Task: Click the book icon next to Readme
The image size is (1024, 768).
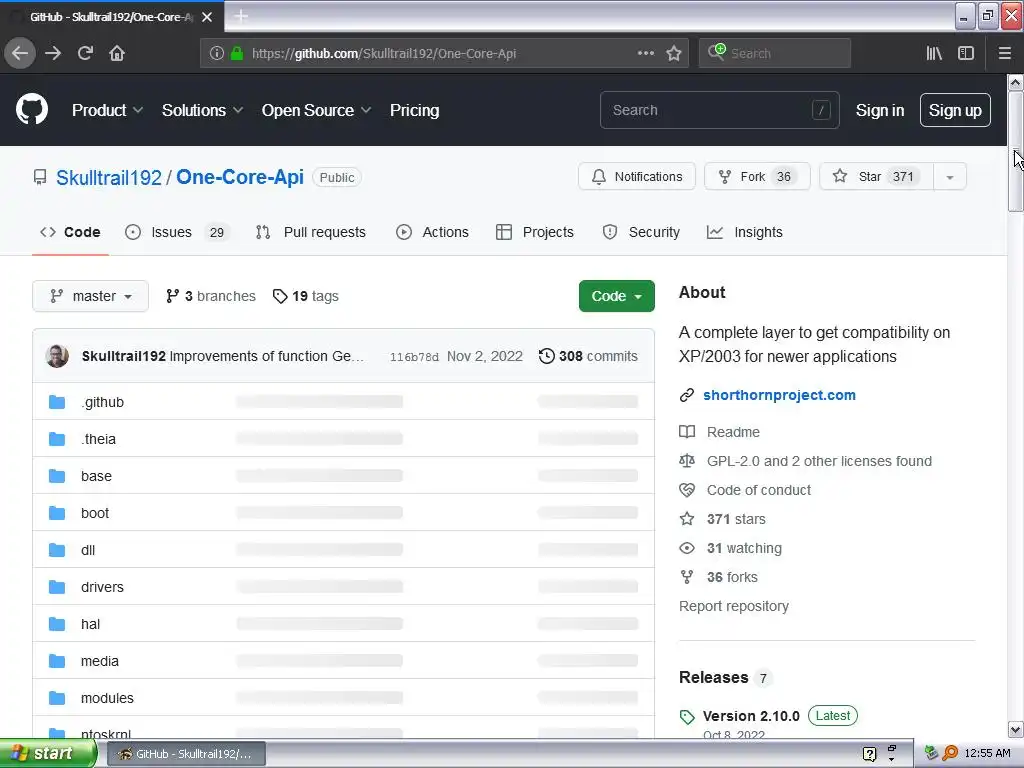Action: click(x=686, y=432)
